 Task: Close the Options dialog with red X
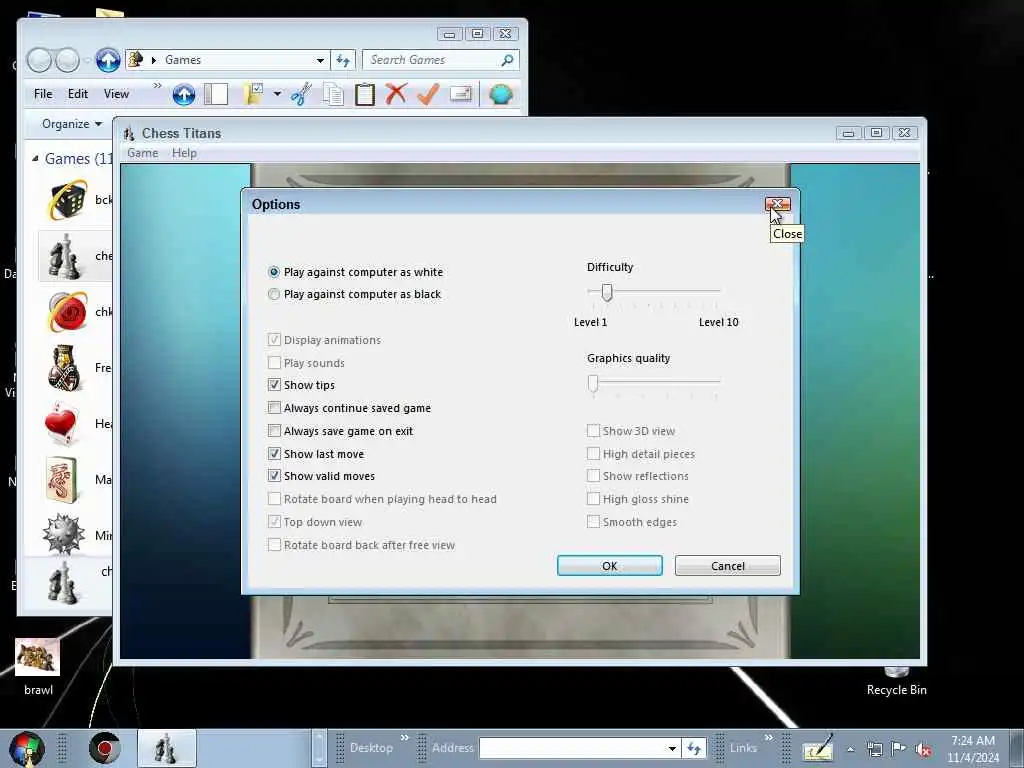(777, 204)
